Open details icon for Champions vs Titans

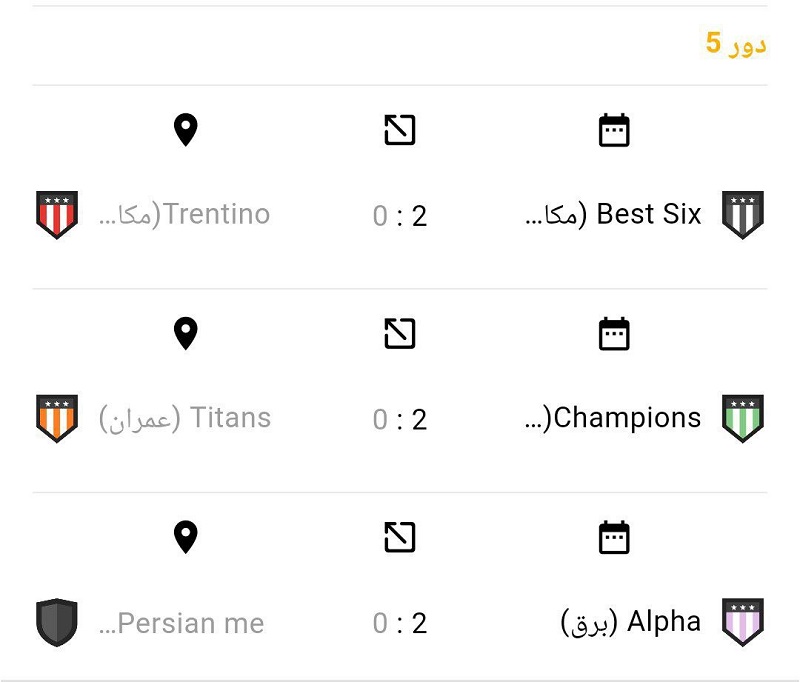pyautogui.click(x=400, y=334)
